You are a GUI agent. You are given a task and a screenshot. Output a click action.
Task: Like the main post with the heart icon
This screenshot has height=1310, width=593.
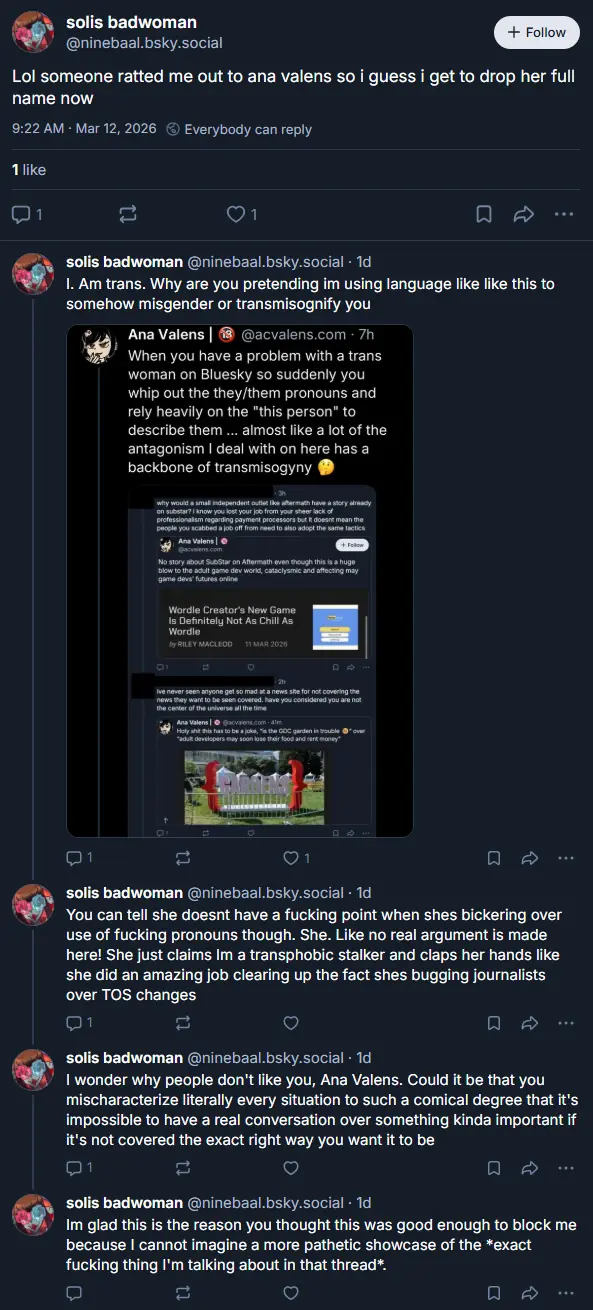[x=242, y=214]
